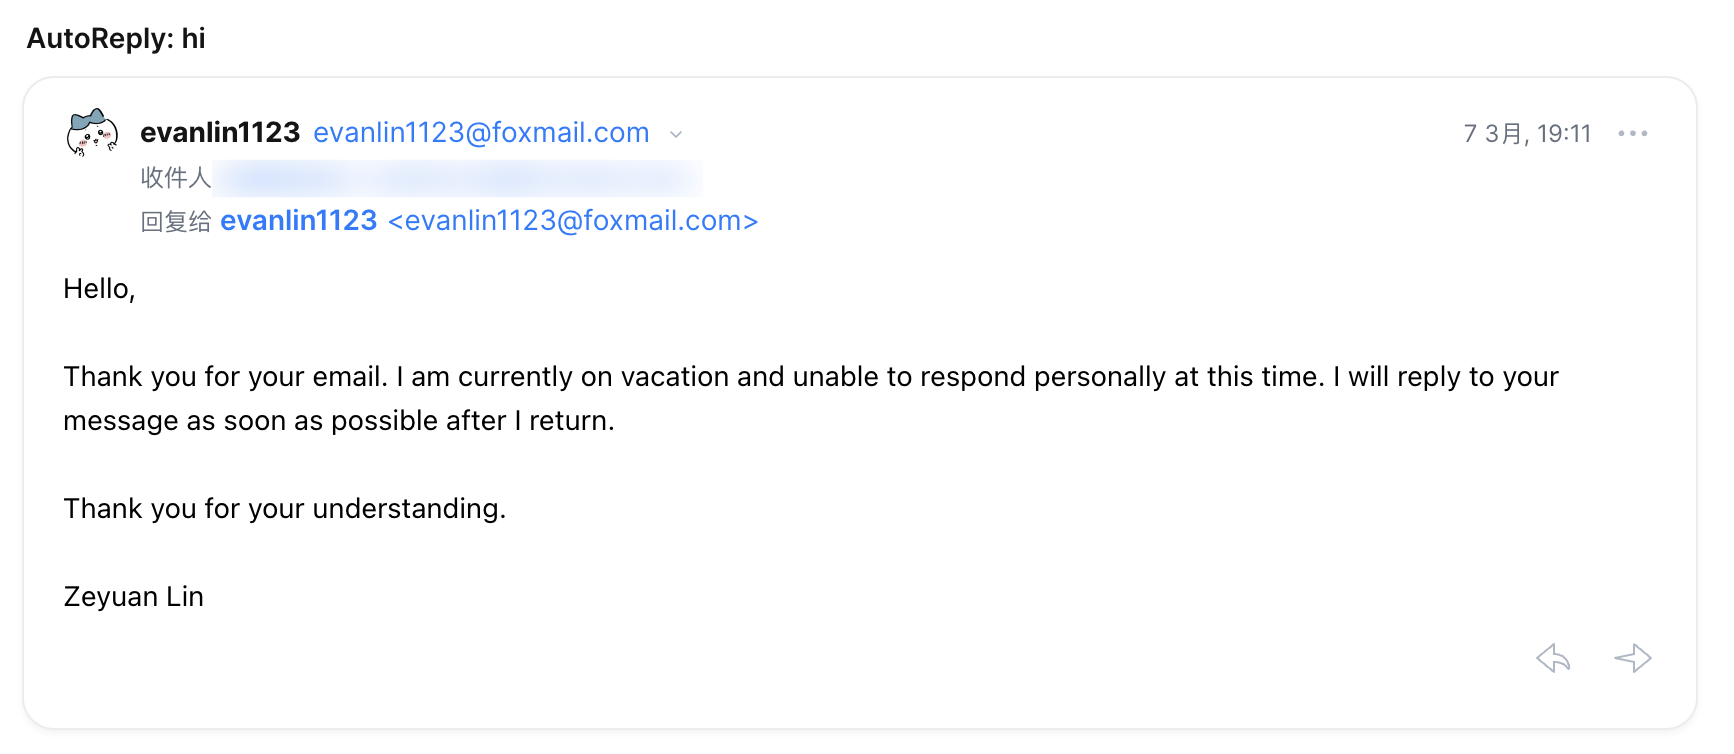The width and height of the screenshot is (1734, 754).
Task: Click the forward arrow icon
Action: tap(1632, 658)
